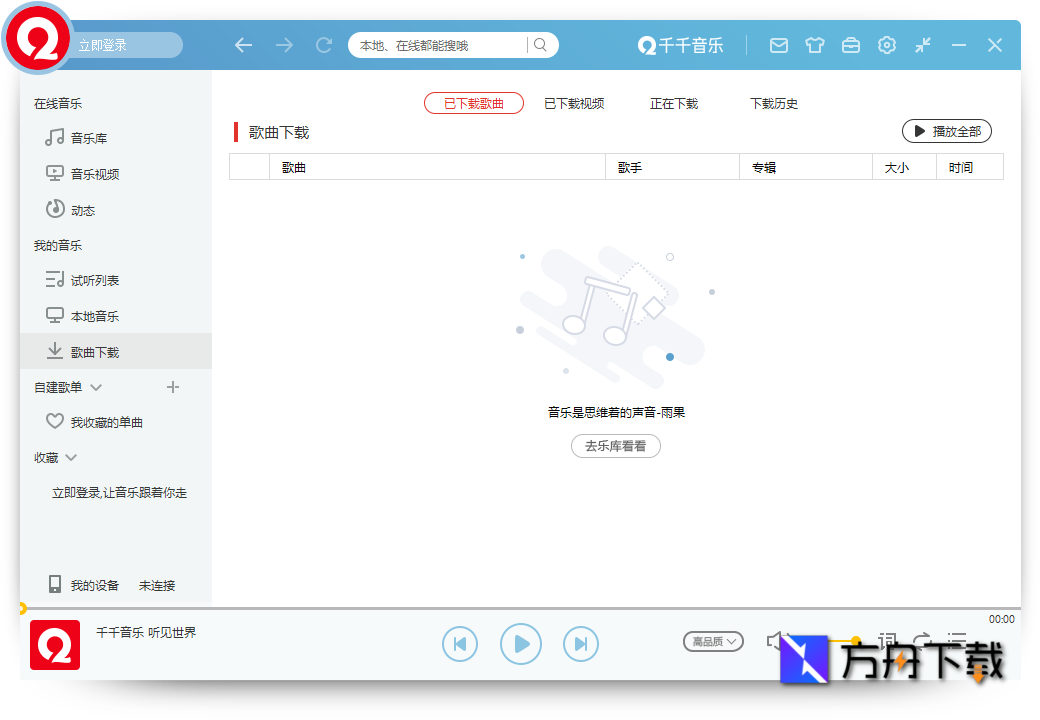Toggle the mute speaker icon

776,639
